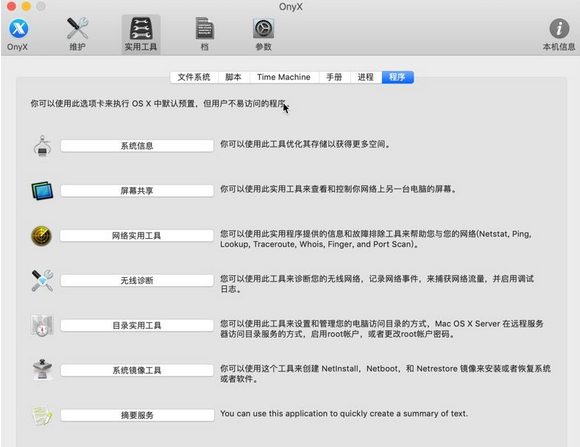Screen dimensions: 580x447
Task: Click the 摘要服务 notepad icon
Action: click(x=42, y=415)
